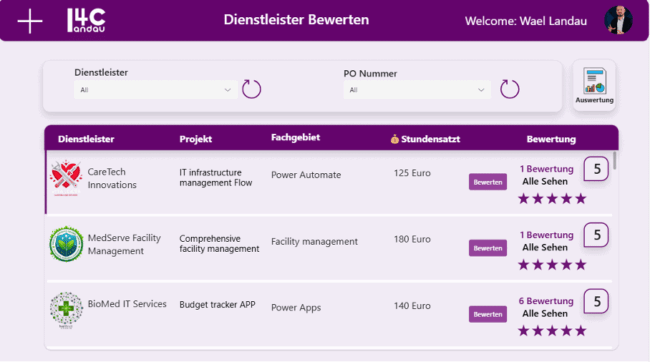Reset the PO Nummer filter refresh icon

509,89
